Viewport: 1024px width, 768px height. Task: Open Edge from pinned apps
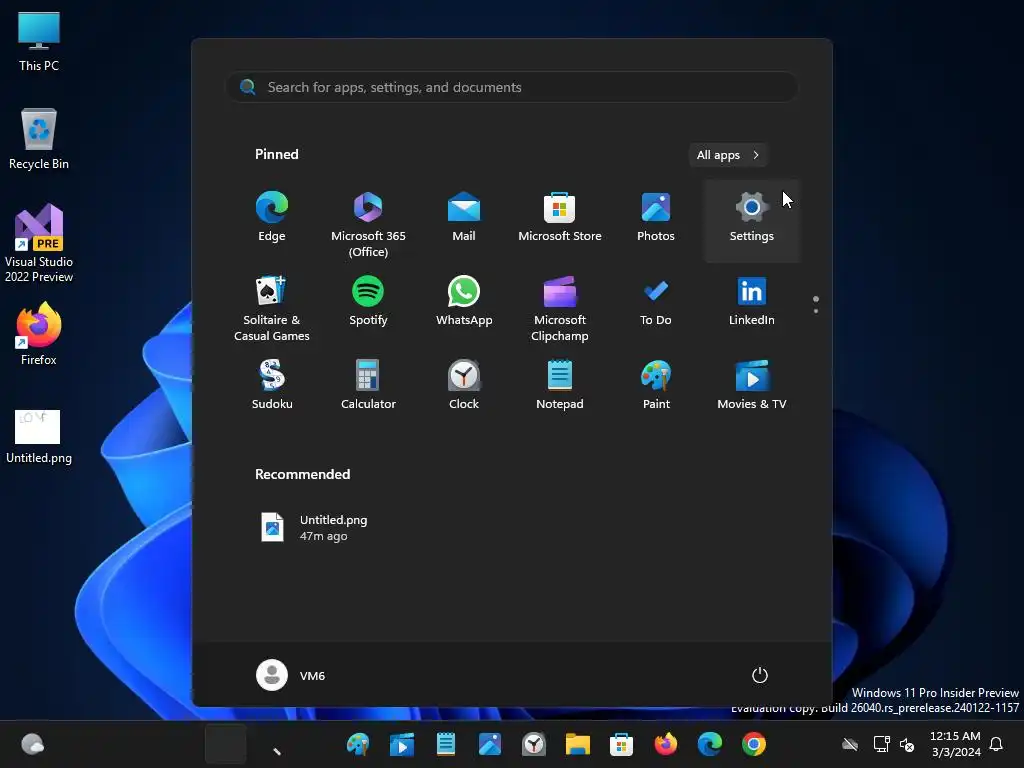[x=272, y=217]
